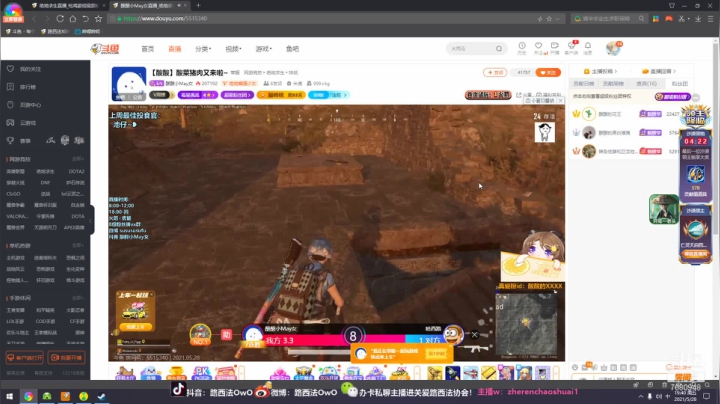The width and height of the screenshot is (720, 404).
Task: Open browser game controller icon
Action: click(x=669, y=19)
